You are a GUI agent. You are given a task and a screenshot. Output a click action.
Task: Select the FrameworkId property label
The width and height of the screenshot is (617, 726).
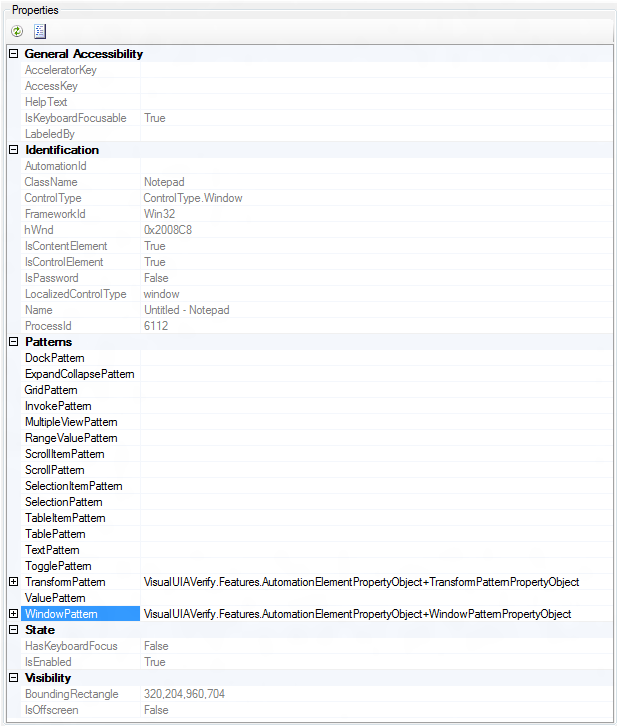[55, 214]
